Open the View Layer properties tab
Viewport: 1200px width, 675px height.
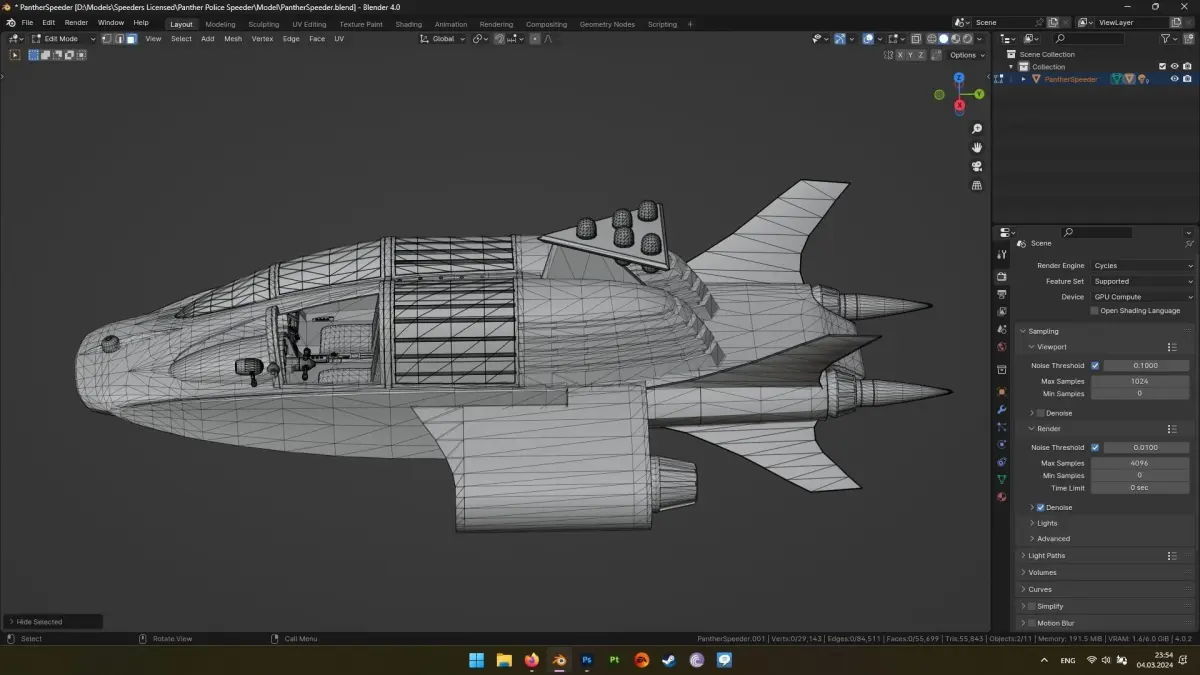point(1002,311)
